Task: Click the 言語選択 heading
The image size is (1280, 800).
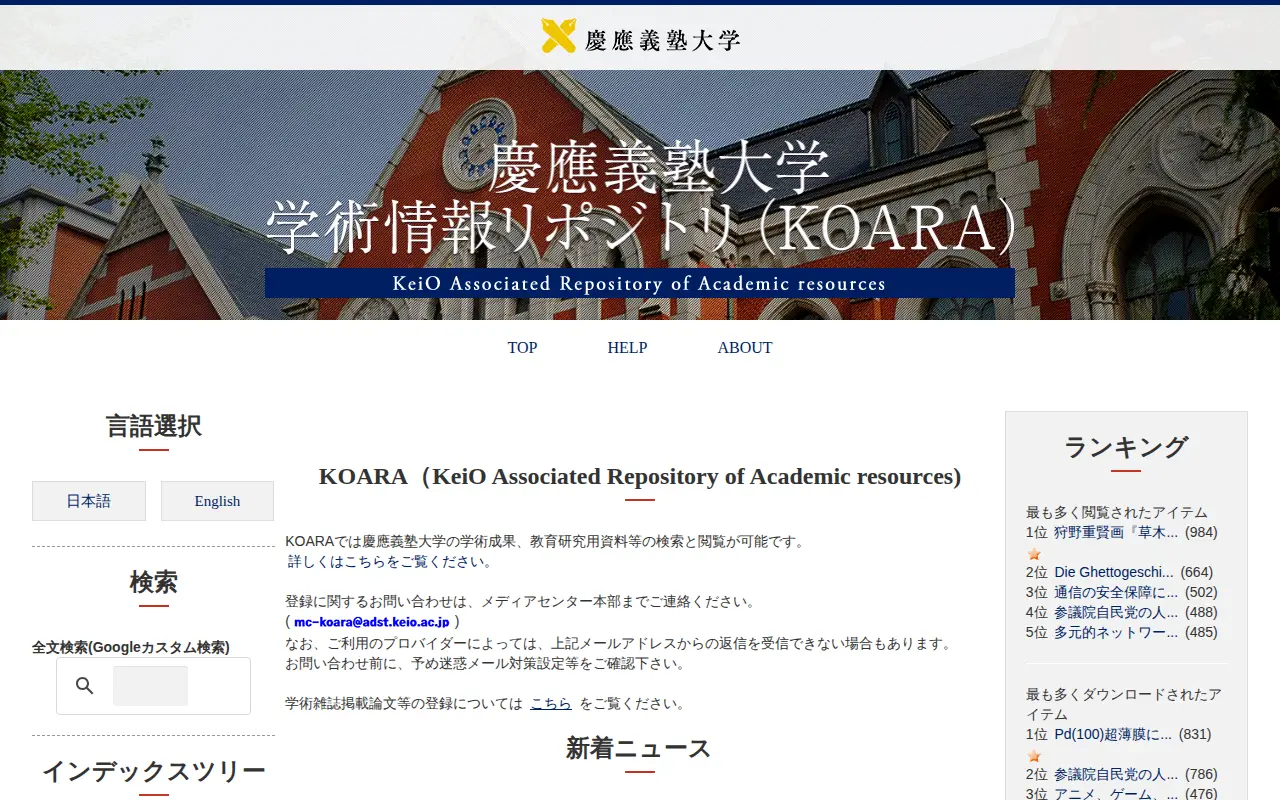Action: (154, 427)
